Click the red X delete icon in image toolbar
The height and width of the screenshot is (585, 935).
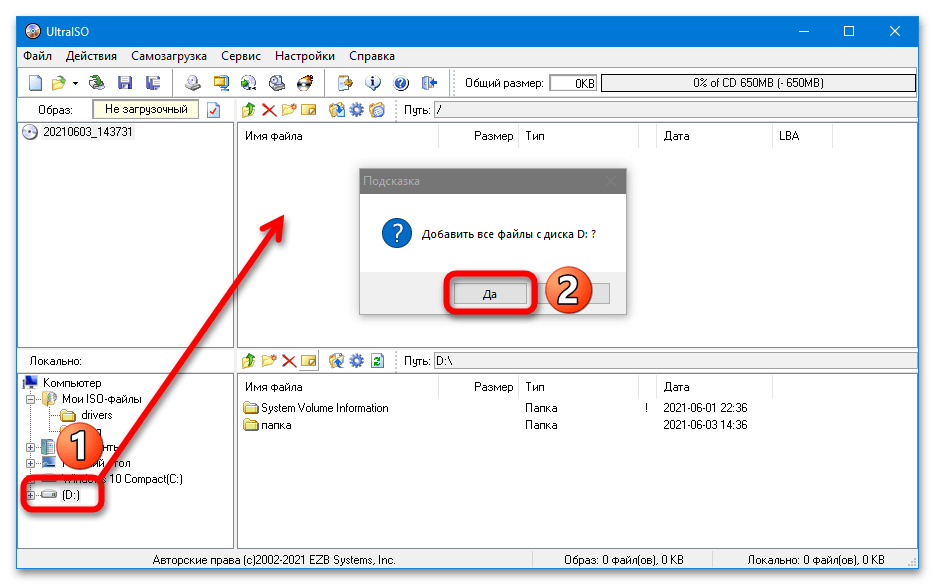click(x=269, y=110)
